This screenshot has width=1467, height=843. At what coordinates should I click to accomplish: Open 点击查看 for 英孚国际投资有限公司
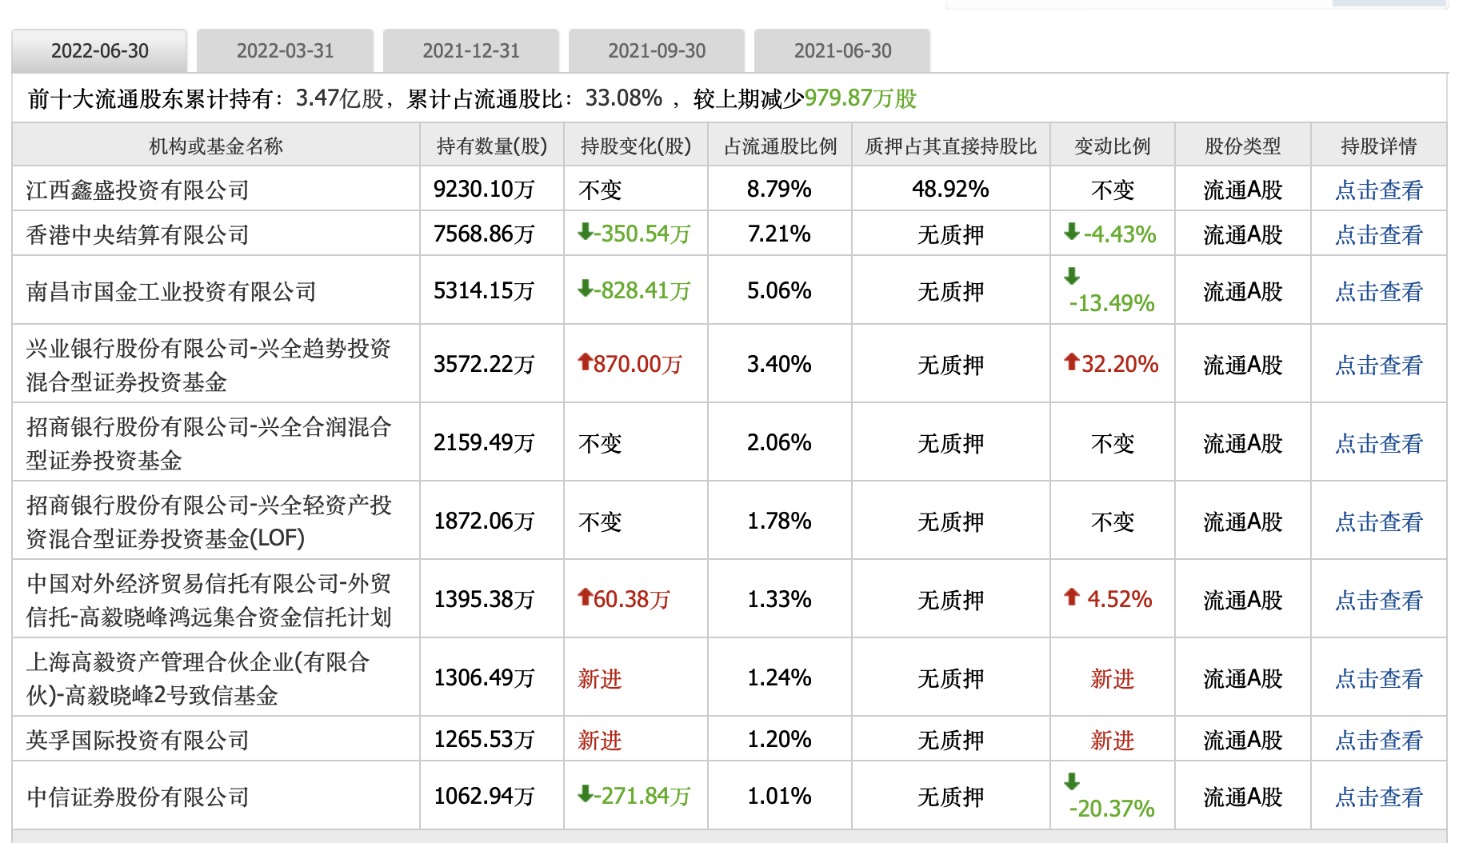coord(1379,740)
